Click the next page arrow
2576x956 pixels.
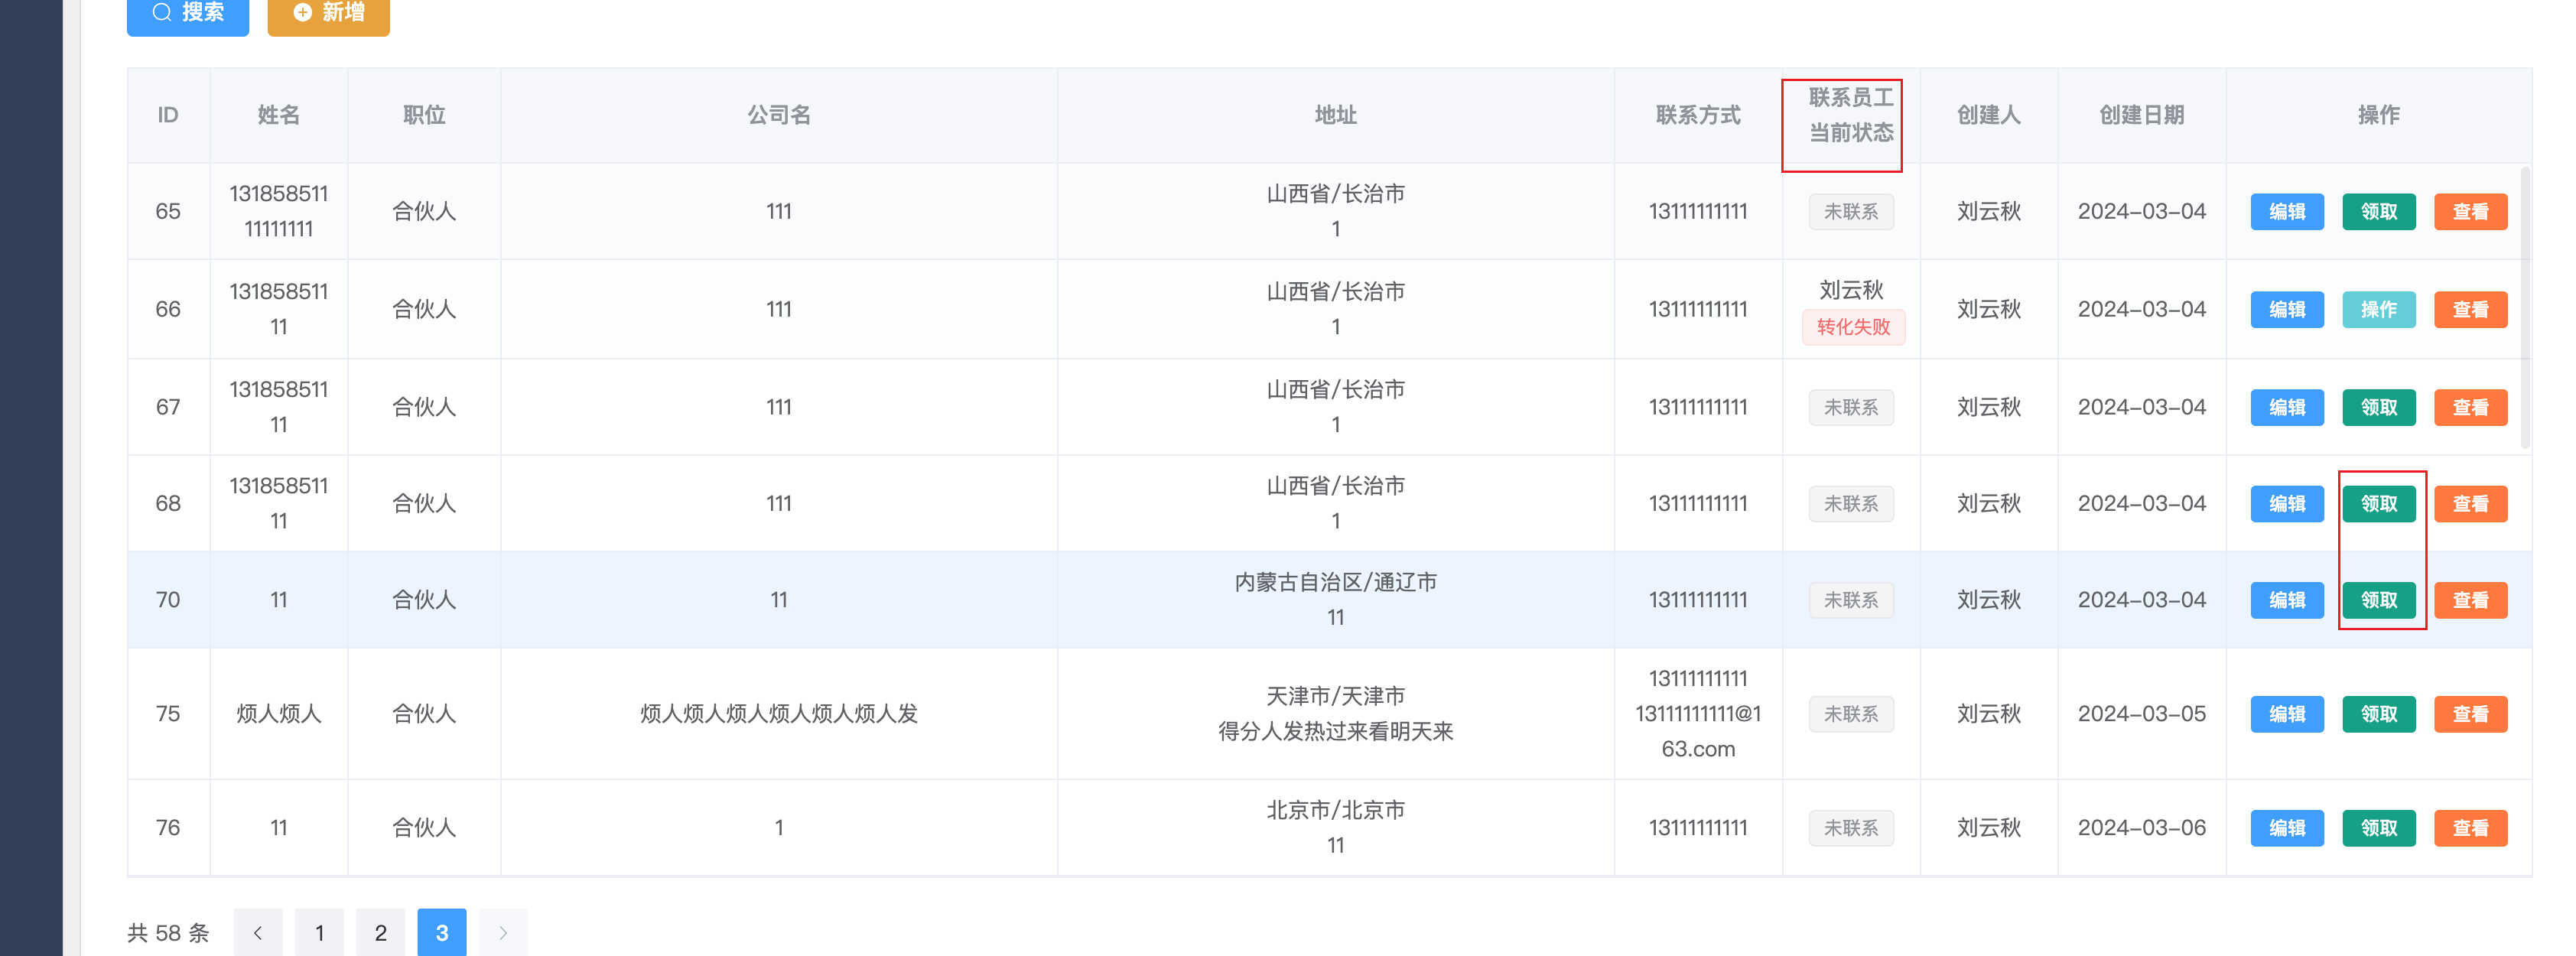(503, 933)
